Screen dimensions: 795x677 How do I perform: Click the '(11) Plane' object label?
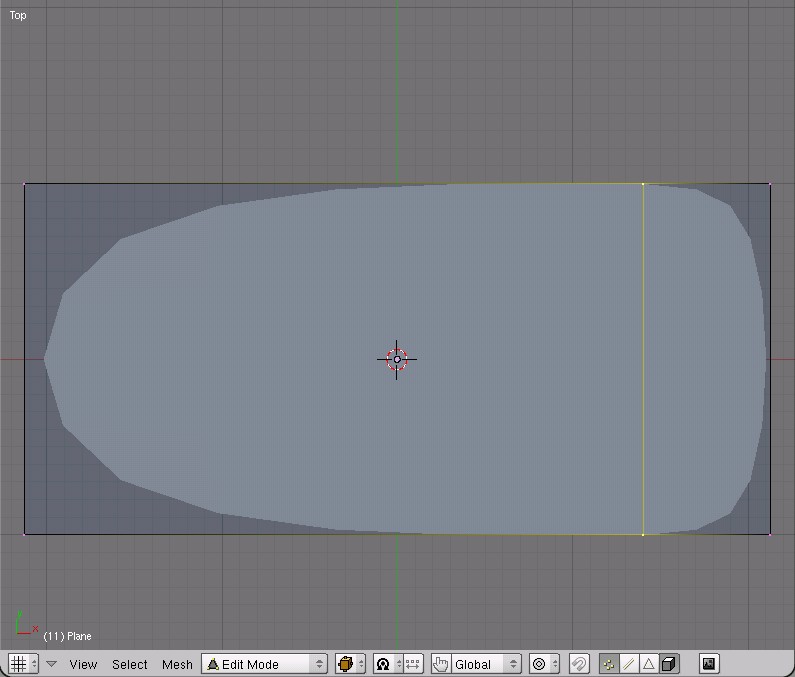(67, 636)
